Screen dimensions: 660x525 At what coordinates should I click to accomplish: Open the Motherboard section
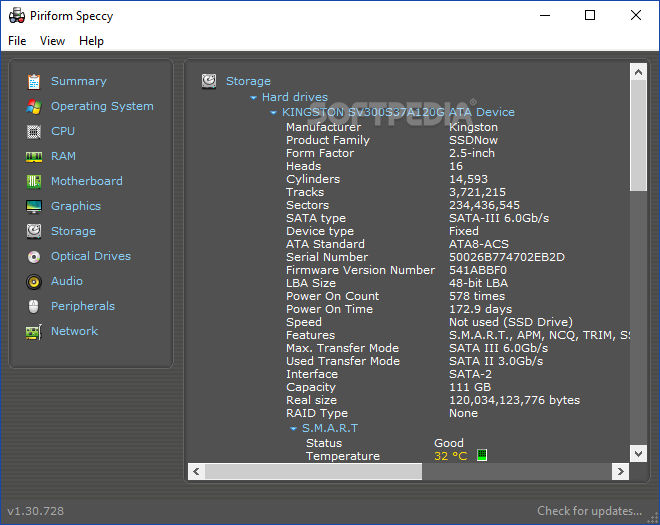pyautogui.click(x=87, y=181)
